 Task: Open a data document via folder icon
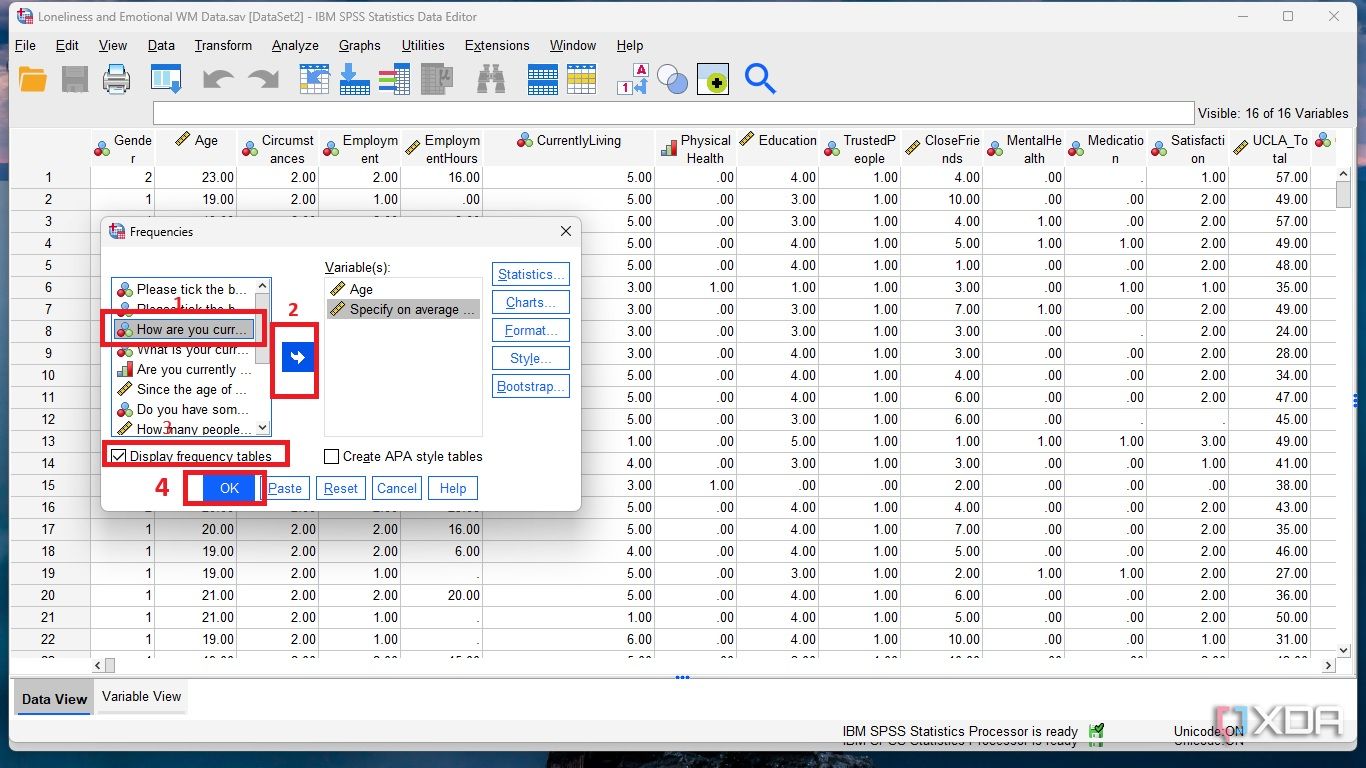coord(33,80)
